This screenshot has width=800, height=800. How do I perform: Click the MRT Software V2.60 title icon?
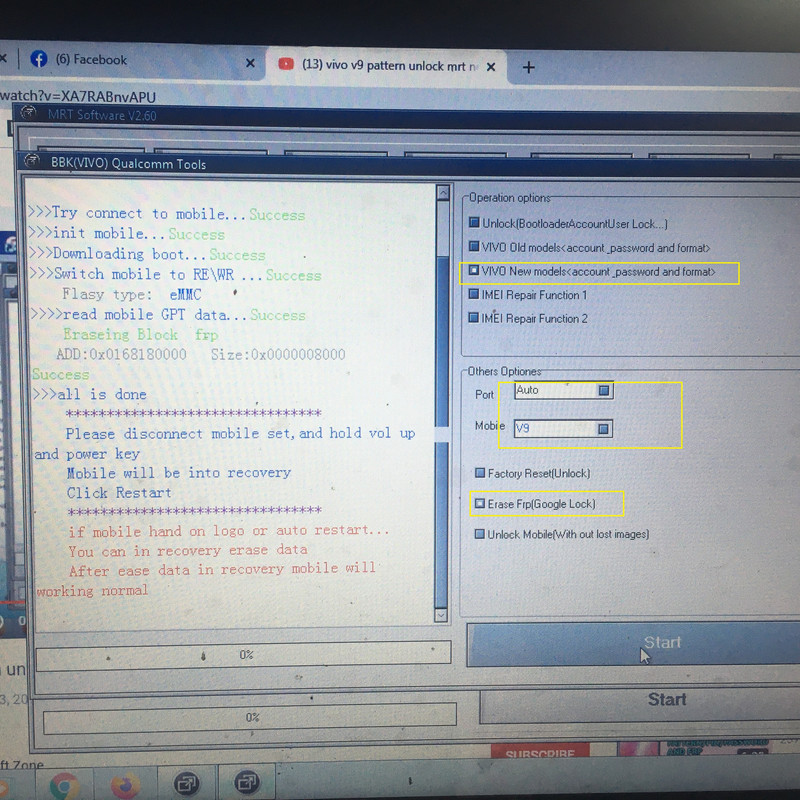click(x=28, y=113)
